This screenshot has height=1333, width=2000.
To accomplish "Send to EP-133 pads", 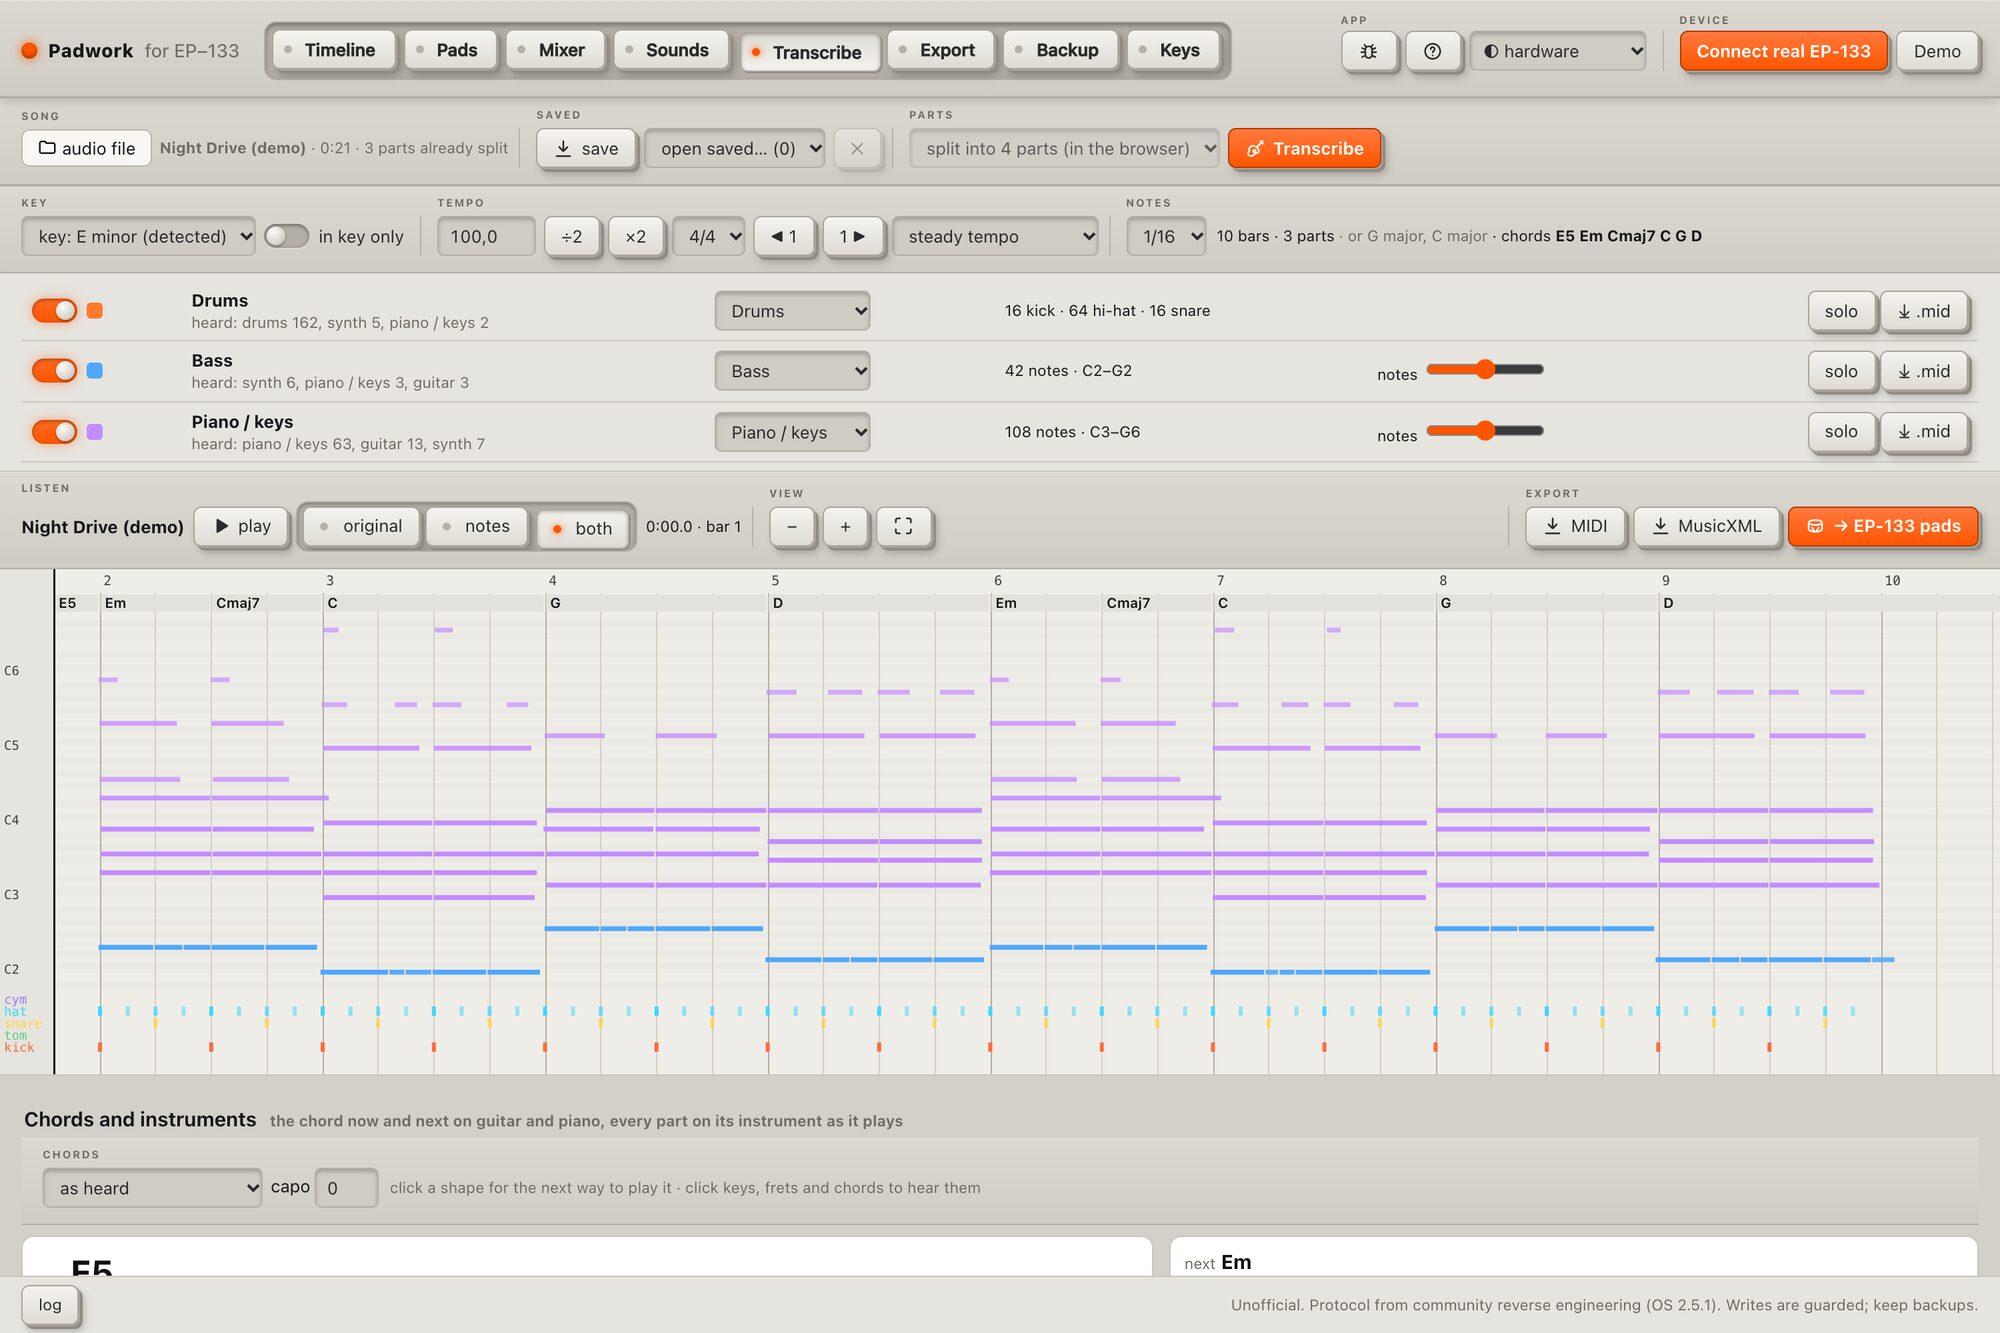I will [1883, 526].
